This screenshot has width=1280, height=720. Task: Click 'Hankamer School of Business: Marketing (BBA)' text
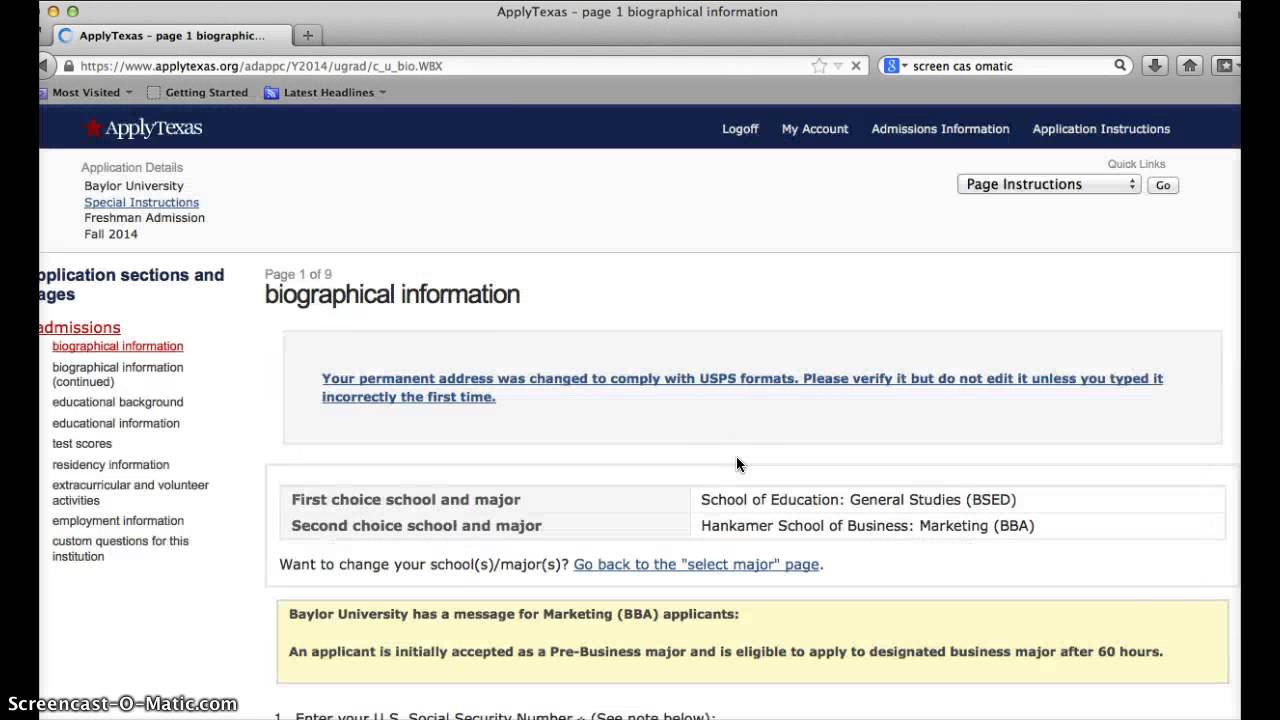click(x=867, y=525)
